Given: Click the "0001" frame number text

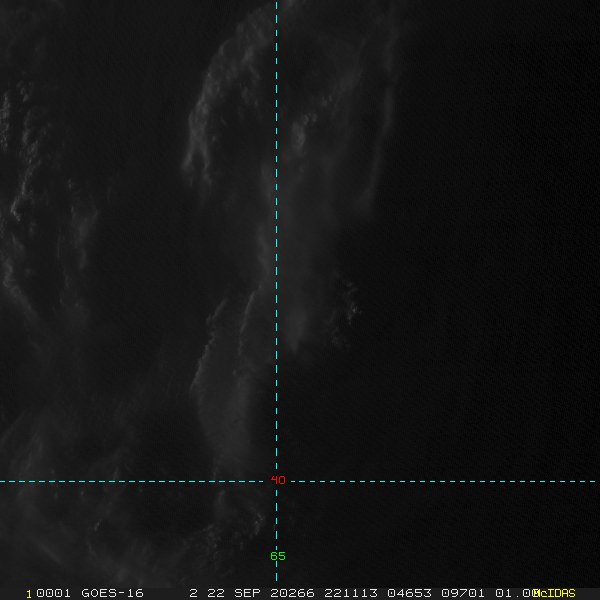Looking at the screenshot, I should pos(53,593).
